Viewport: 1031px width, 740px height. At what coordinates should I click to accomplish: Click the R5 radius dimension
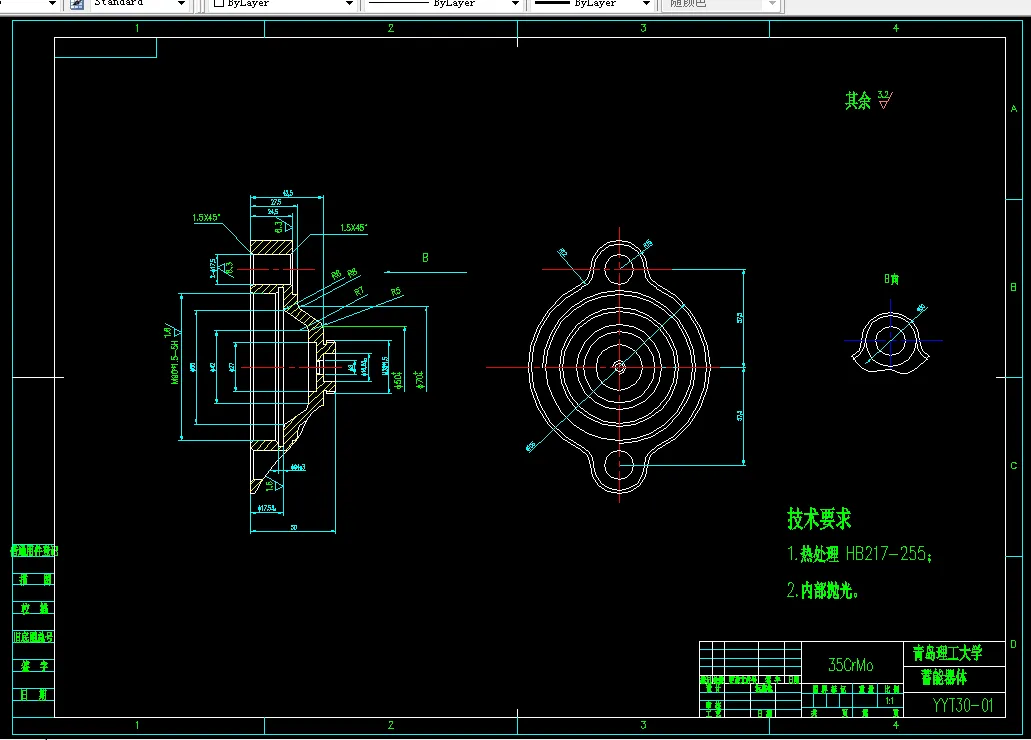395,291
